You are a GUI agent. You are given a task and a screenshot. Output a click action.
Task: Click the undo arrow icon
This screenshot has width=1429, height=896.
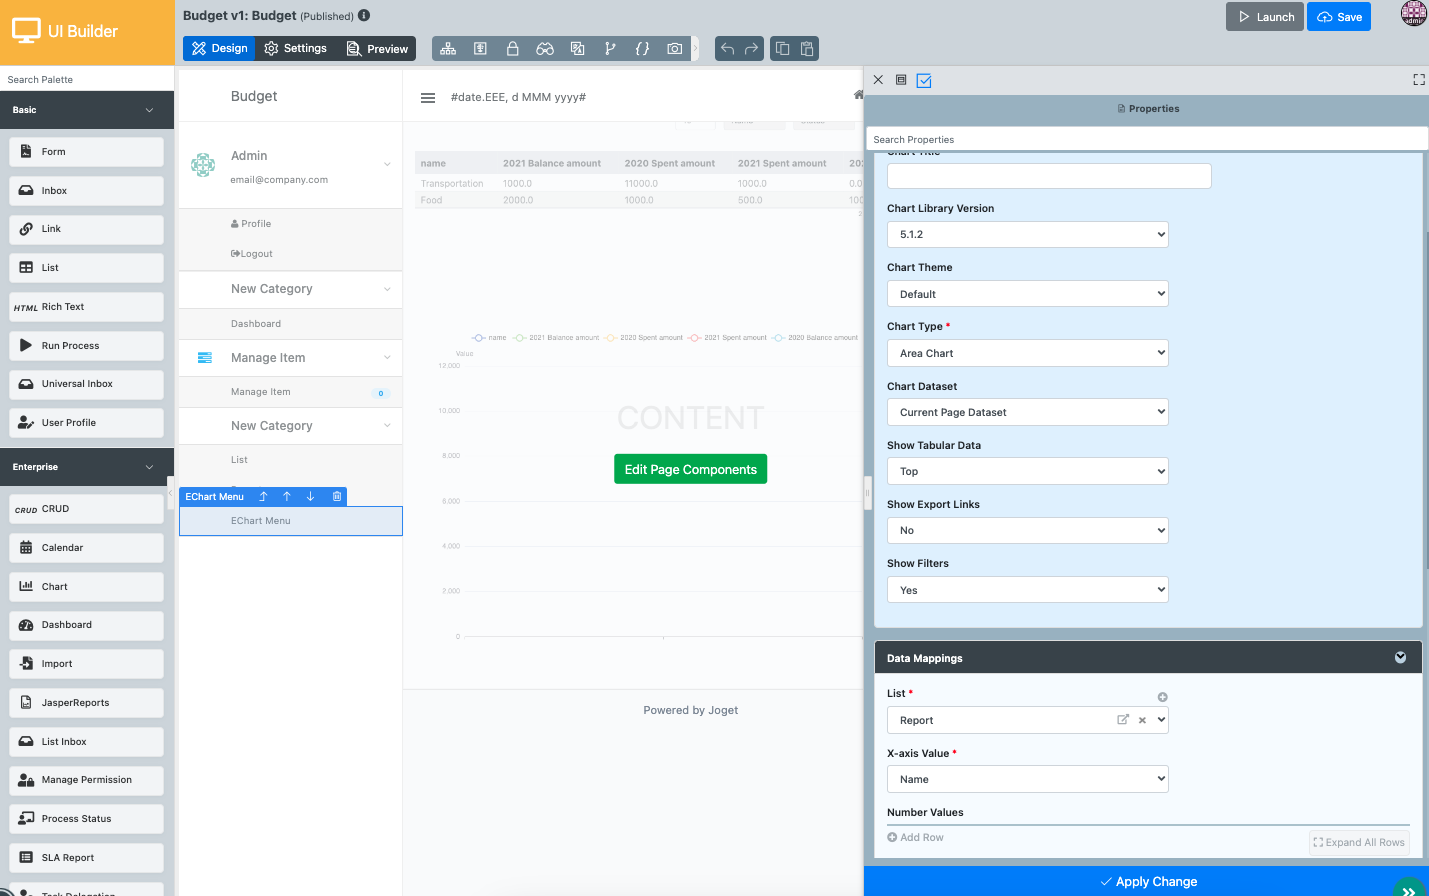(728, 48)
